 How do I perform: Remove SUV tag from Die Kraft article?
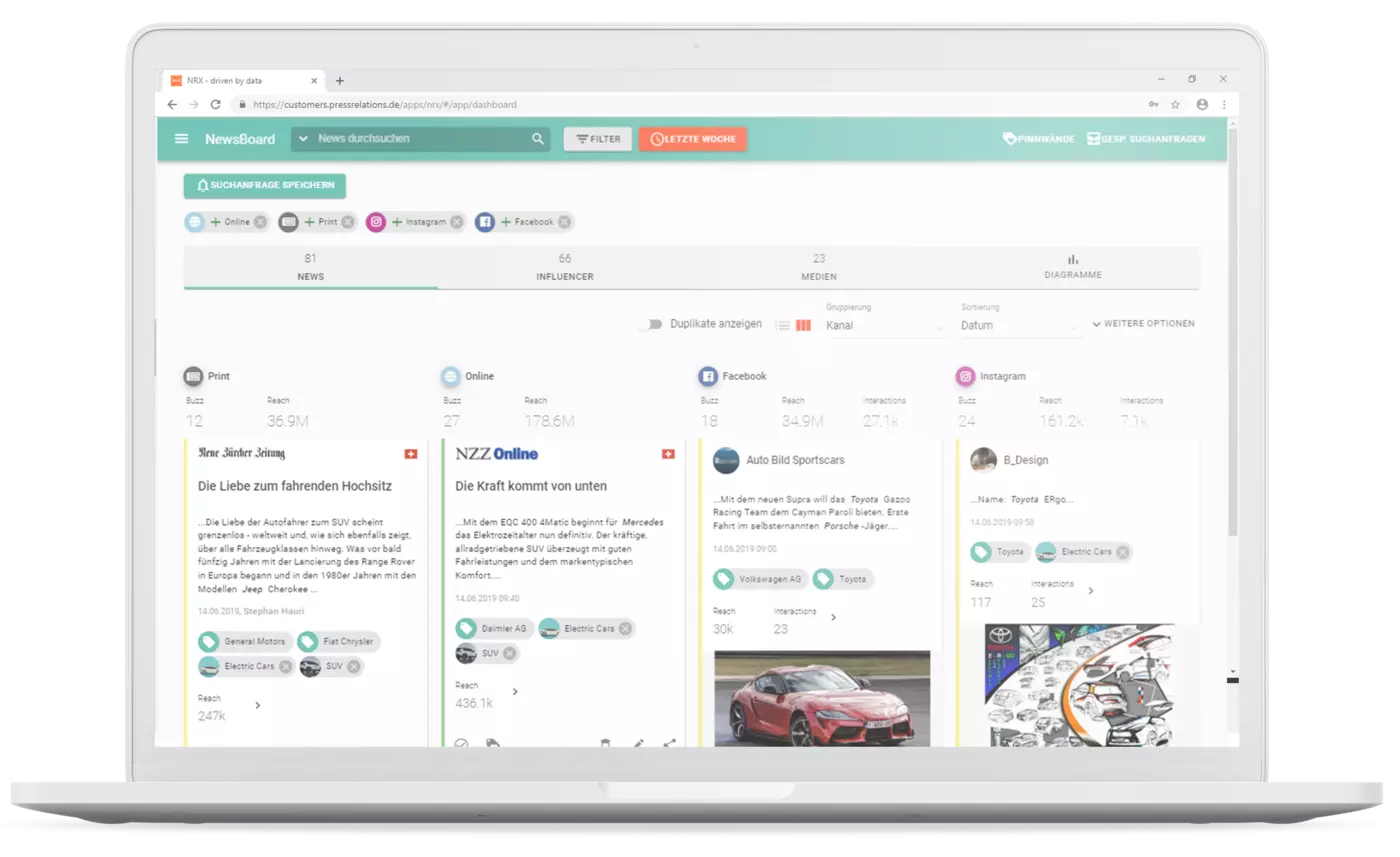(x=510, y=654)
